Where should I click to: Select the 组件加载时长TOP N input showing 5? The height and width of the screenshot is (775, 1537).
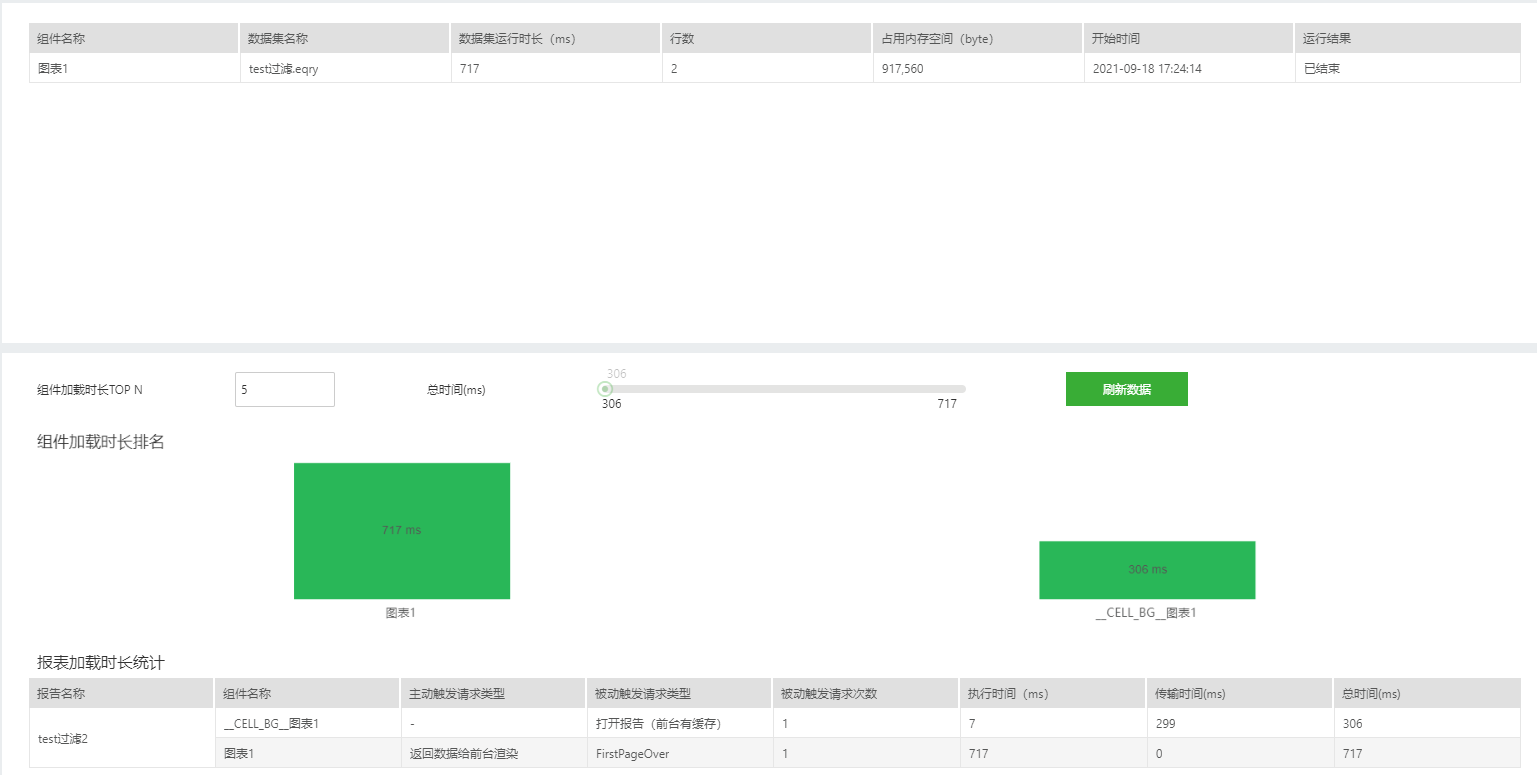pyautogui.click(x=284, y=389)
